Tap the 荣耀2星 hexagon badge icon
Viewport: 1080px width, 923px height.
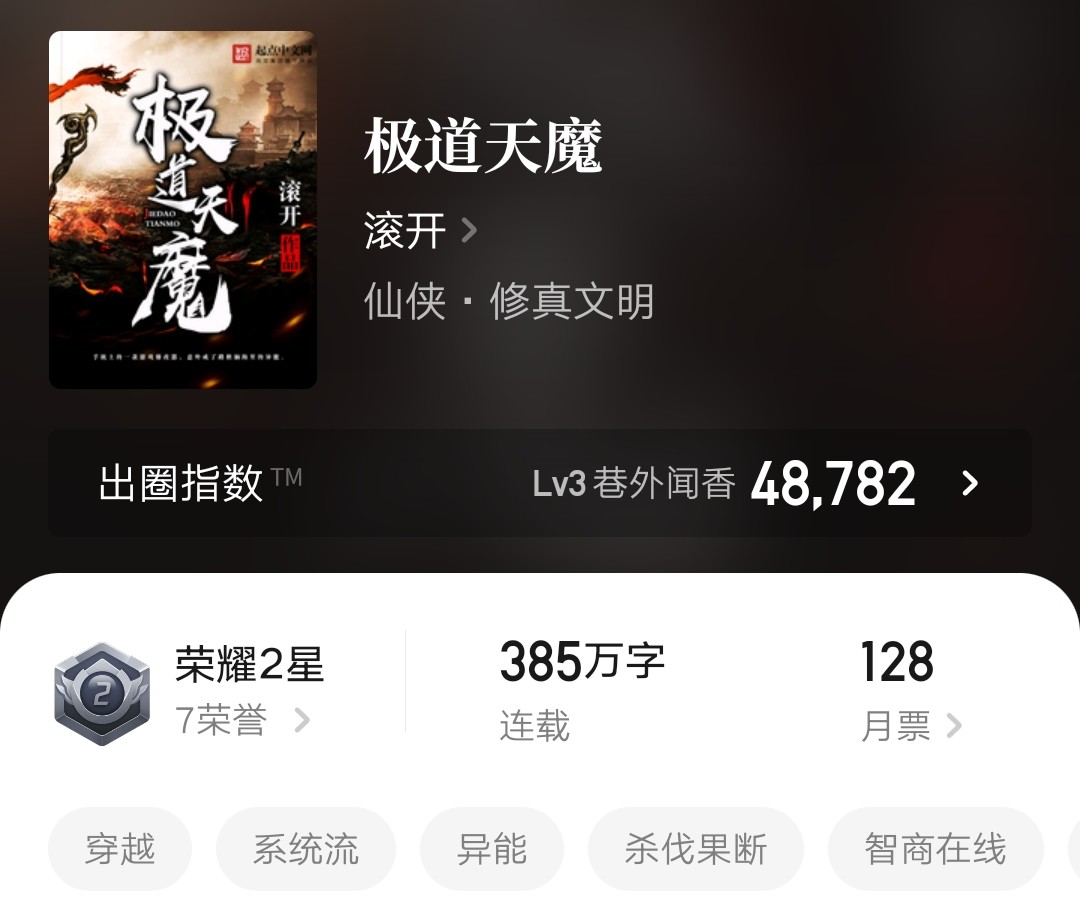click(x=102, y=693)
